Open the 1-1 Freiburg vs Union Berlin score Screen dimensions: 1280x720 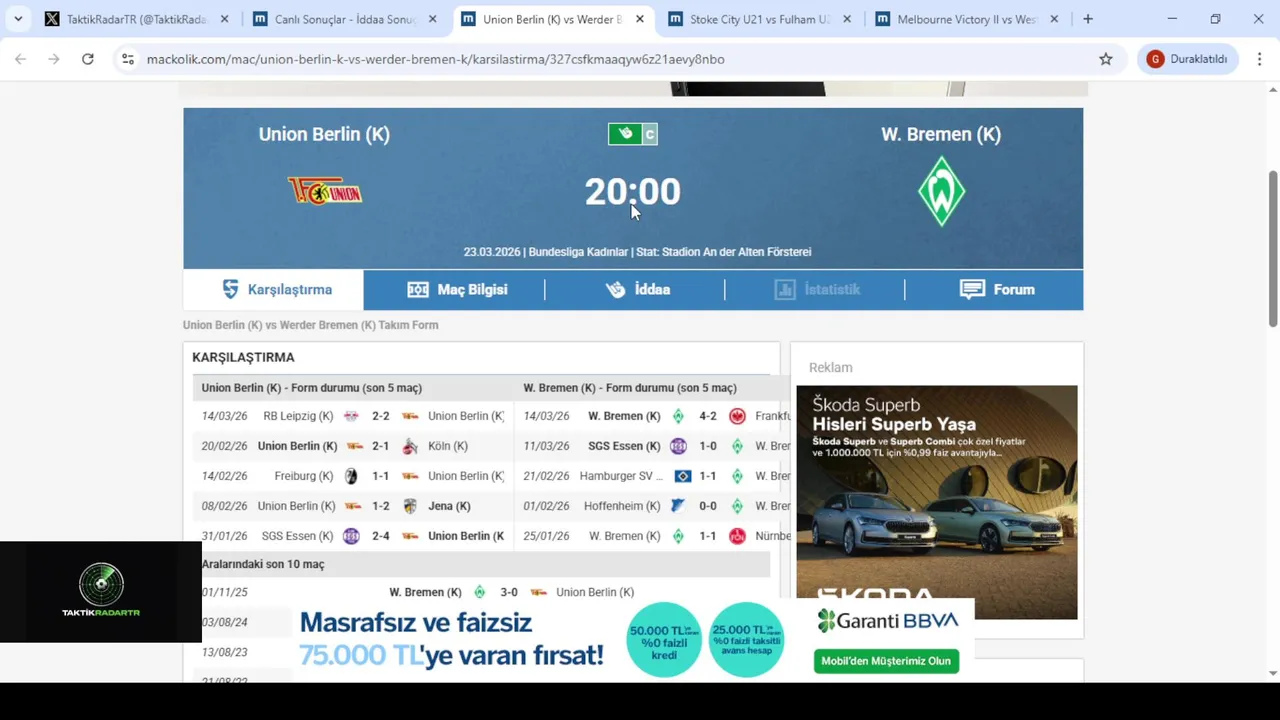[381, 476]
